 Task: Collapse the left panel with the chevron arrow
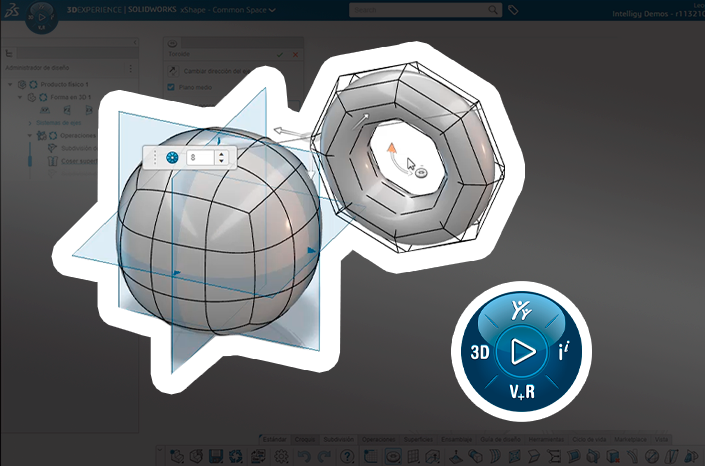[135, 42]
